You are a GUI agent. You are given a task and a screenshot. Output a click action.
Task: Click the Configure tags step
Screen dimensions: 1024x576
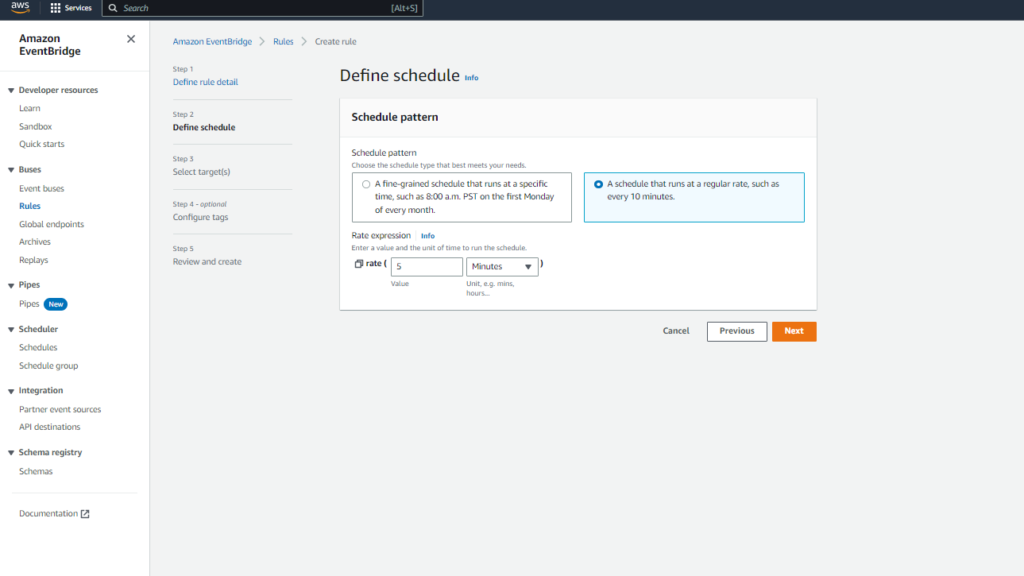(x=200, y=217)
